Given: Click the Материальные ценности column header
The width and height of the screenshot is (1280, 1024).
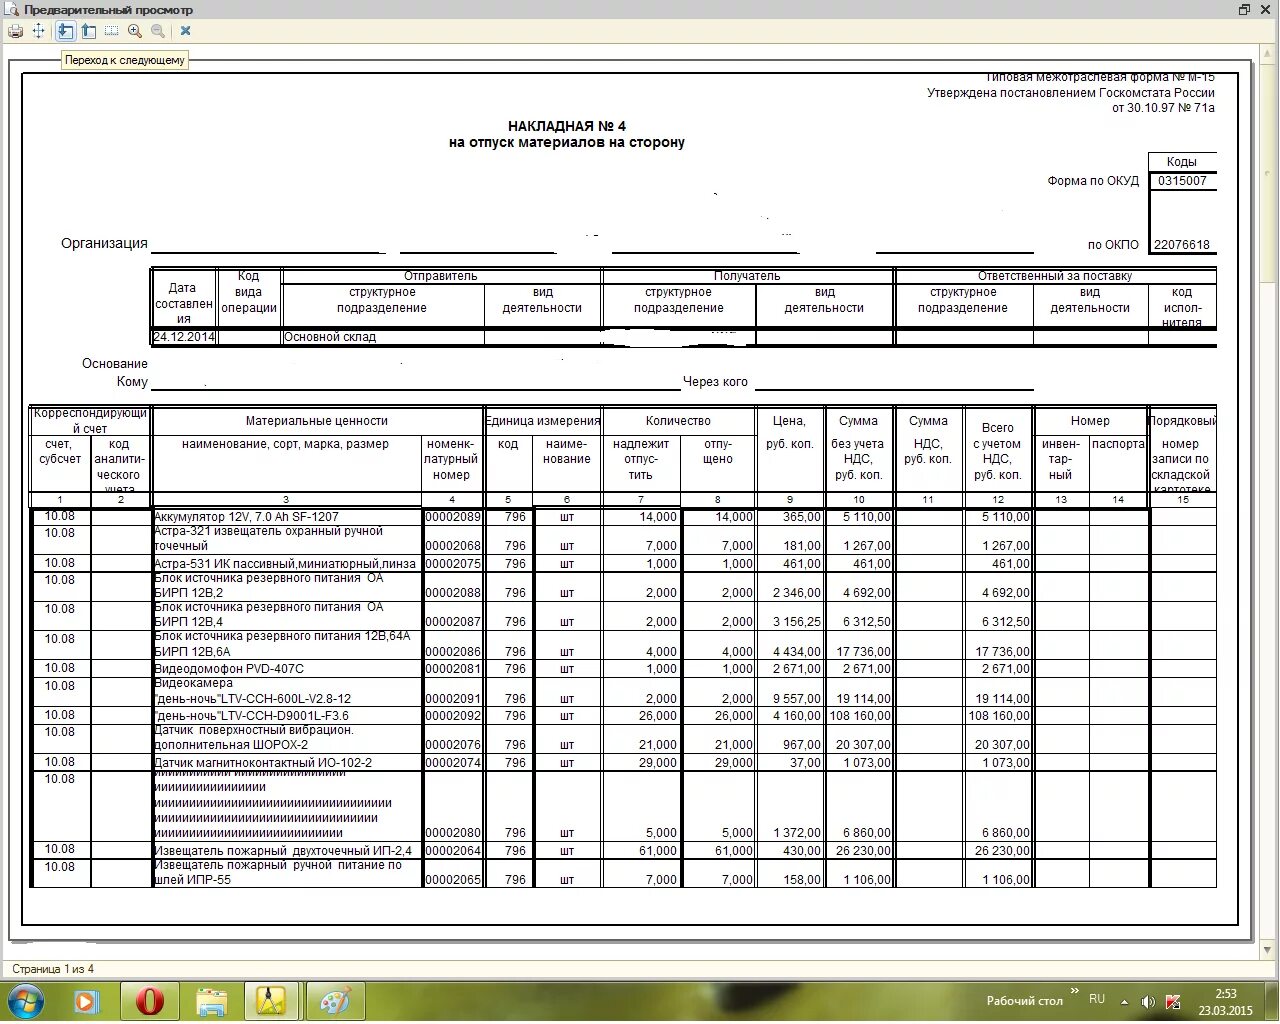Looking at the screenshot, I should click(x=317, y=421).
